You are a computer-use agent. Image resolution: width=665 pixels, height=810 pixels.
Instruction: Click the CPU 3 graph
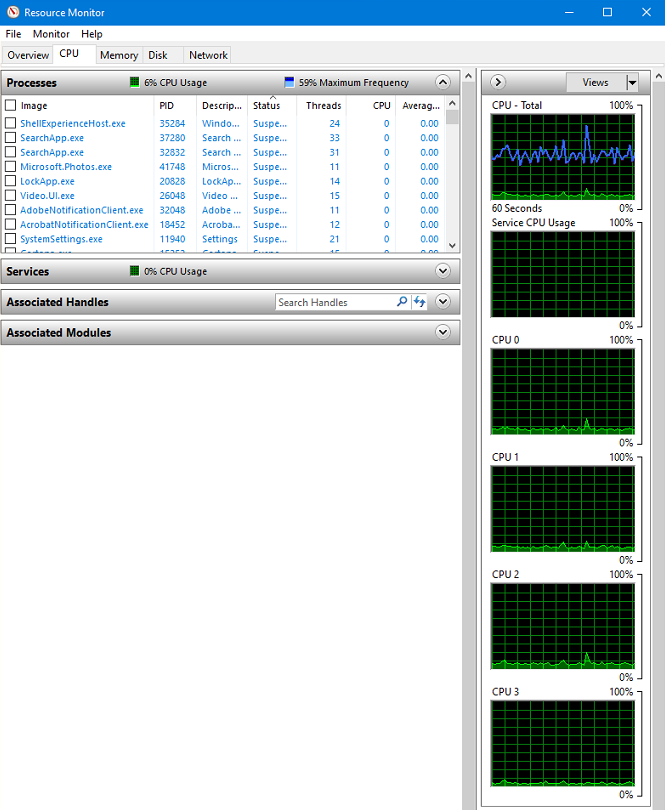pyautogui.click(x=563, y=743)
